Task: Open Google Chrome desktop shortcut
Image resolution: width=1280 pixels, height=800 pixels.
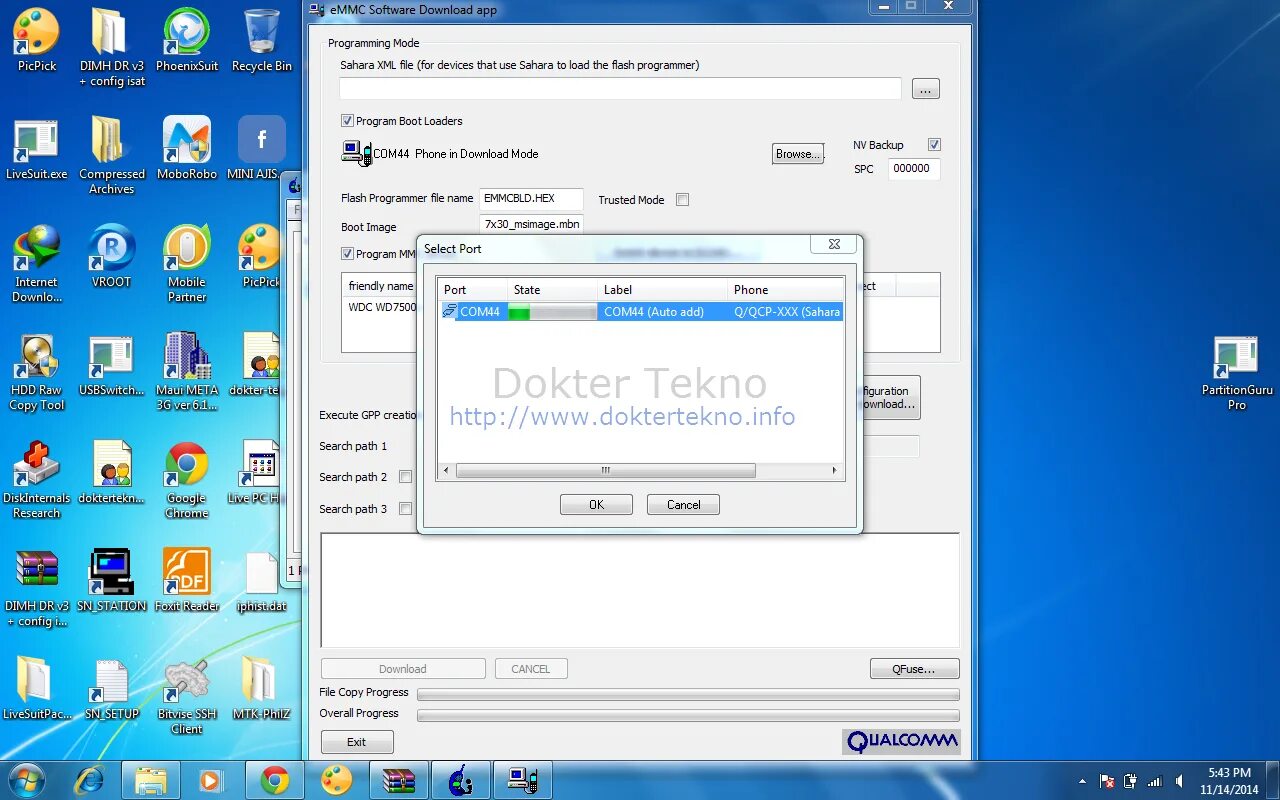Action: pyautogui.click(x=187, y=480)
